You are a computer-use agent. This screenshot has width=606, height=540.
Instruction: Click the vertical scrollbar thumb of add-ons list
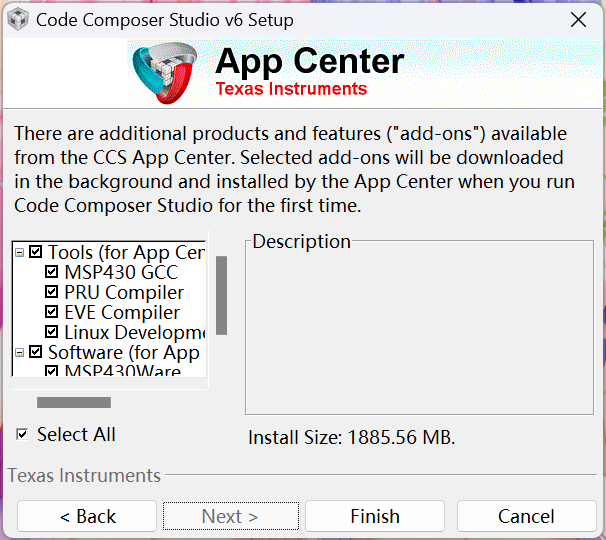pos(221,295)
